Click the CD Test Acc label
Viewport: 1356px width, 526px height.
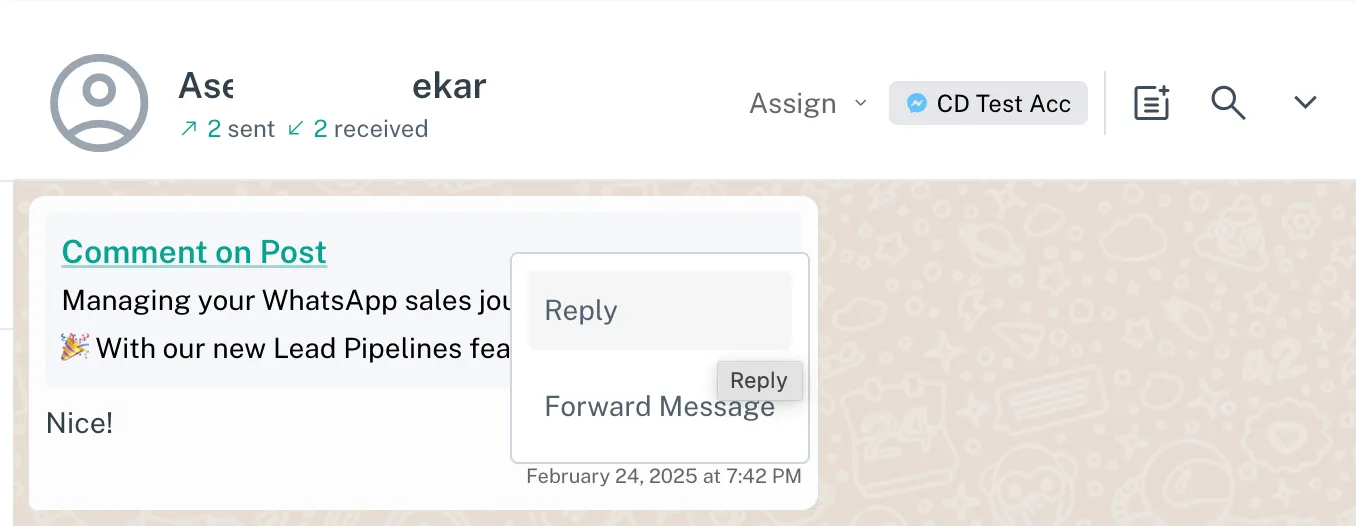[x=1003, y=103]
